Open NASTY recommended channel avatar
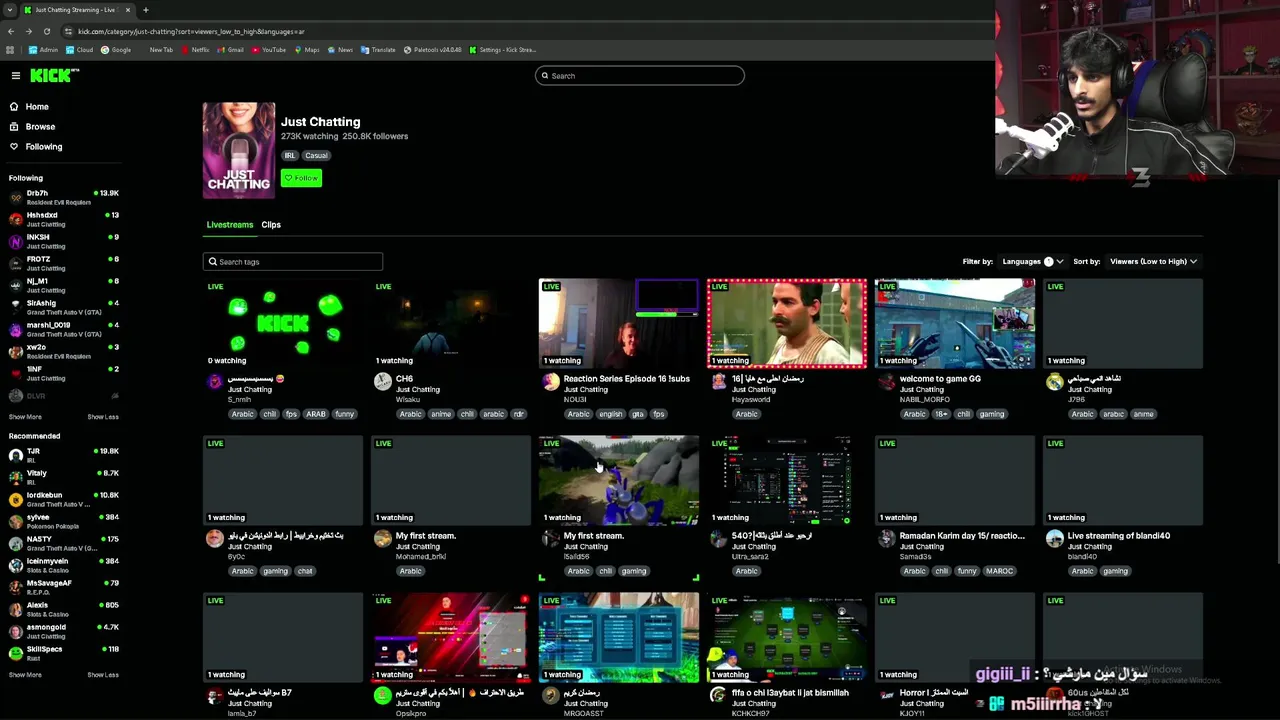The width and height of the screenshot is (1280, 720). [x=15, y=543]
